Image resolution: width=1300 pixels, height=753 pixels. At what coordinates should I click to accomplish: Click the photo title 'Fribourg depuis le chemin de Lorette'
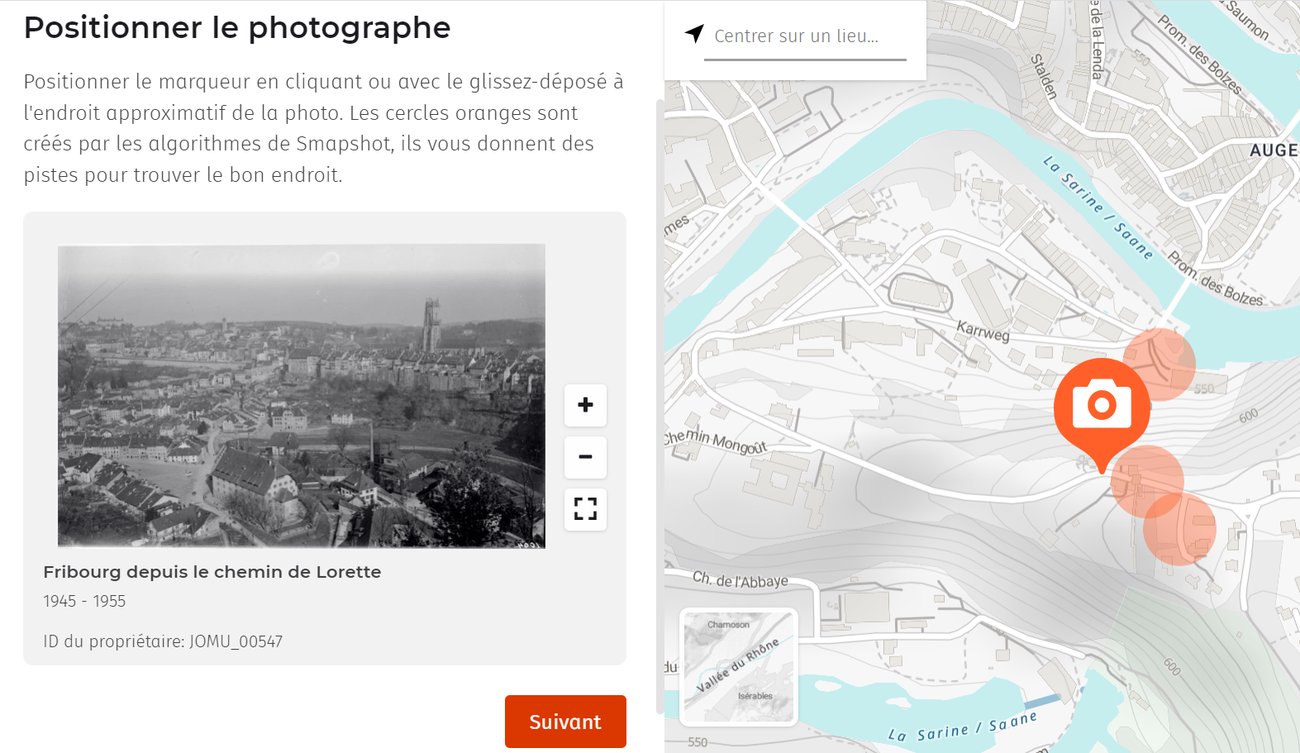tap(212, 572)
